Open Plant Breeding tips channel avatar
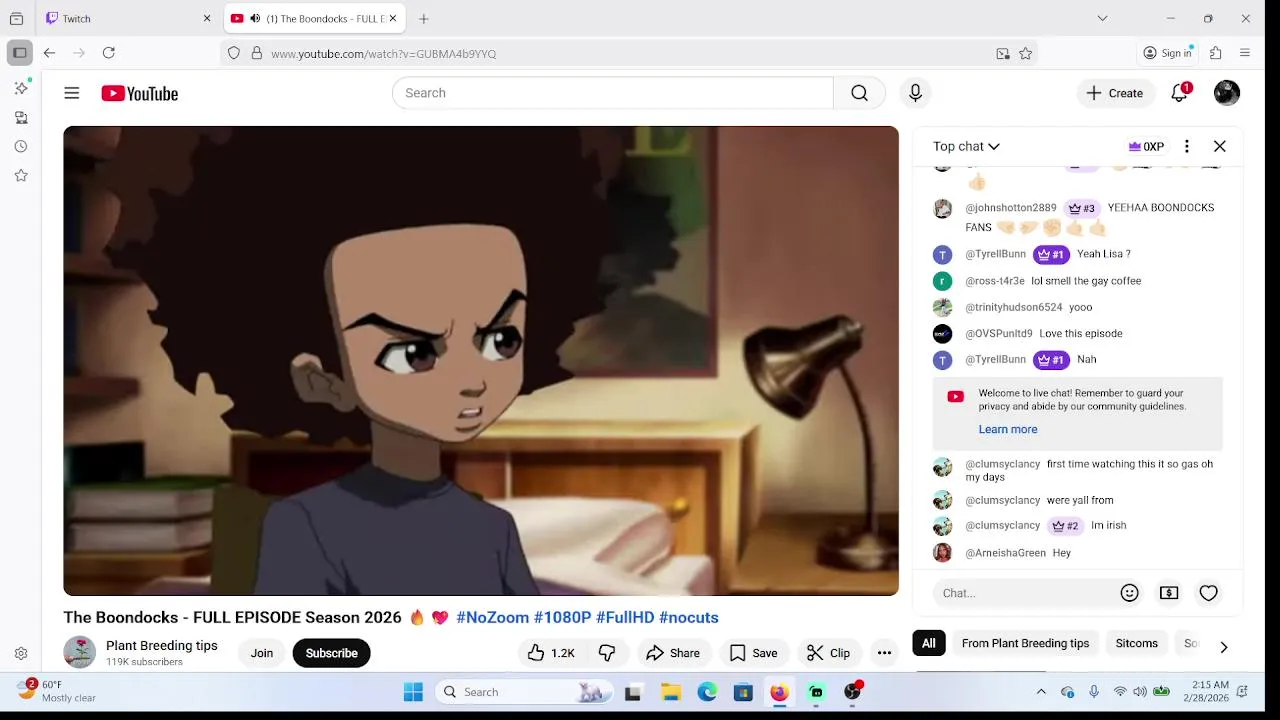Viewport: 1280px width, 720px height. click(x=80, y=652)
